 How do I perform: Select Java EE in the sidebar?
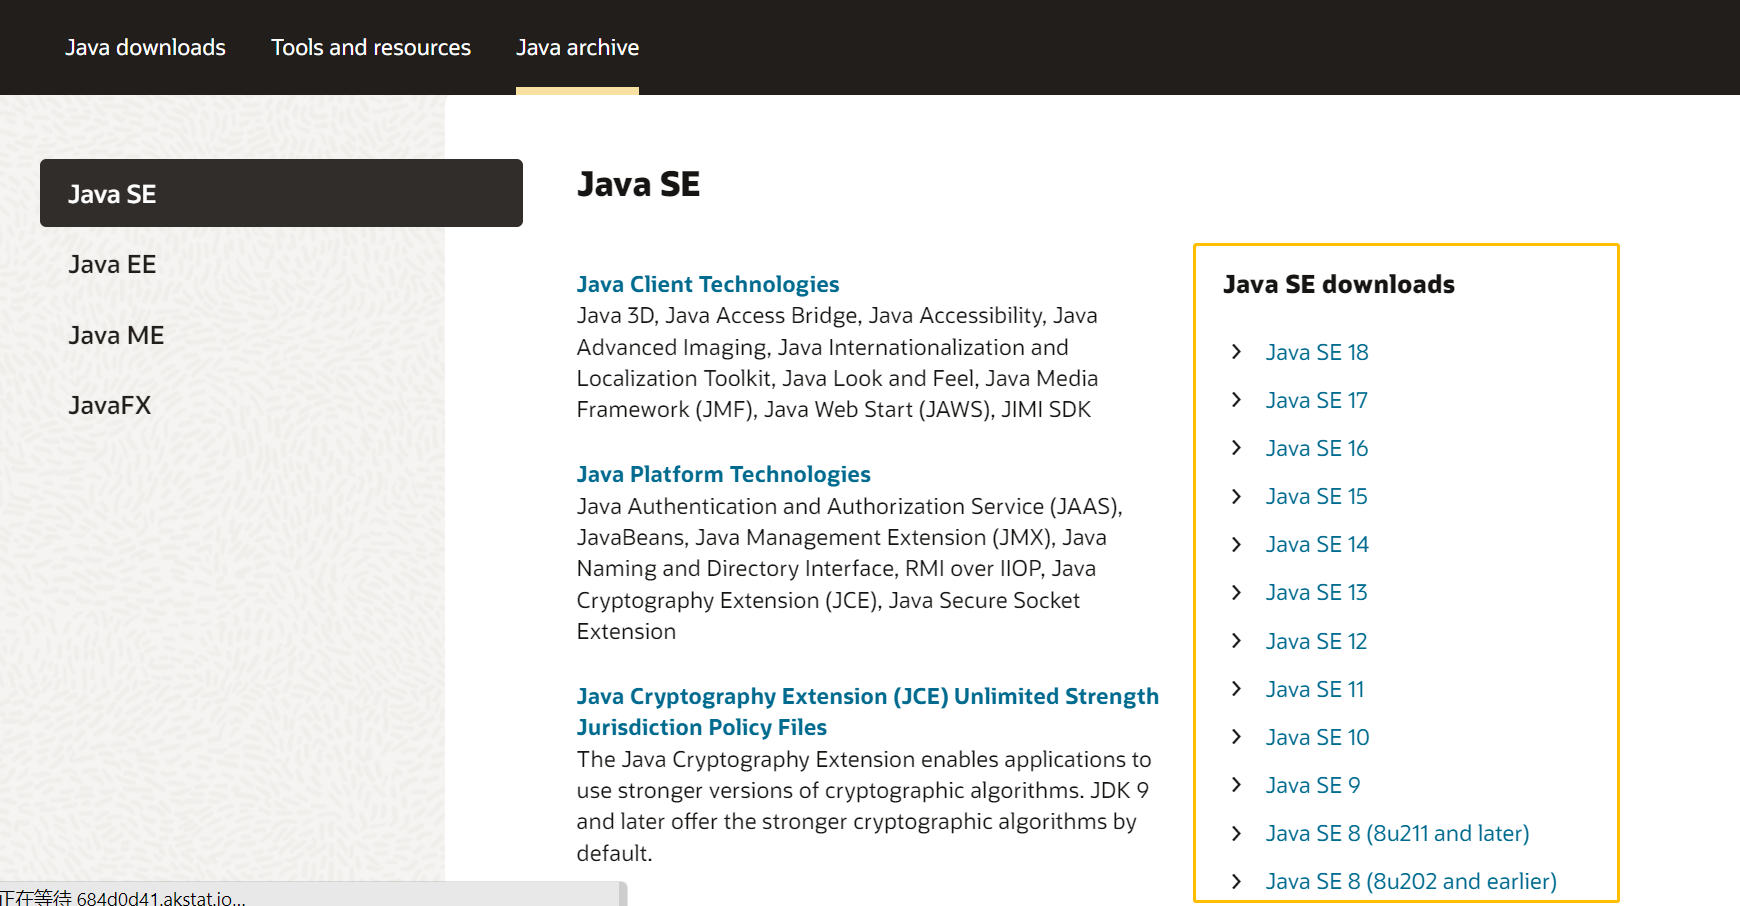click(112, 264)
